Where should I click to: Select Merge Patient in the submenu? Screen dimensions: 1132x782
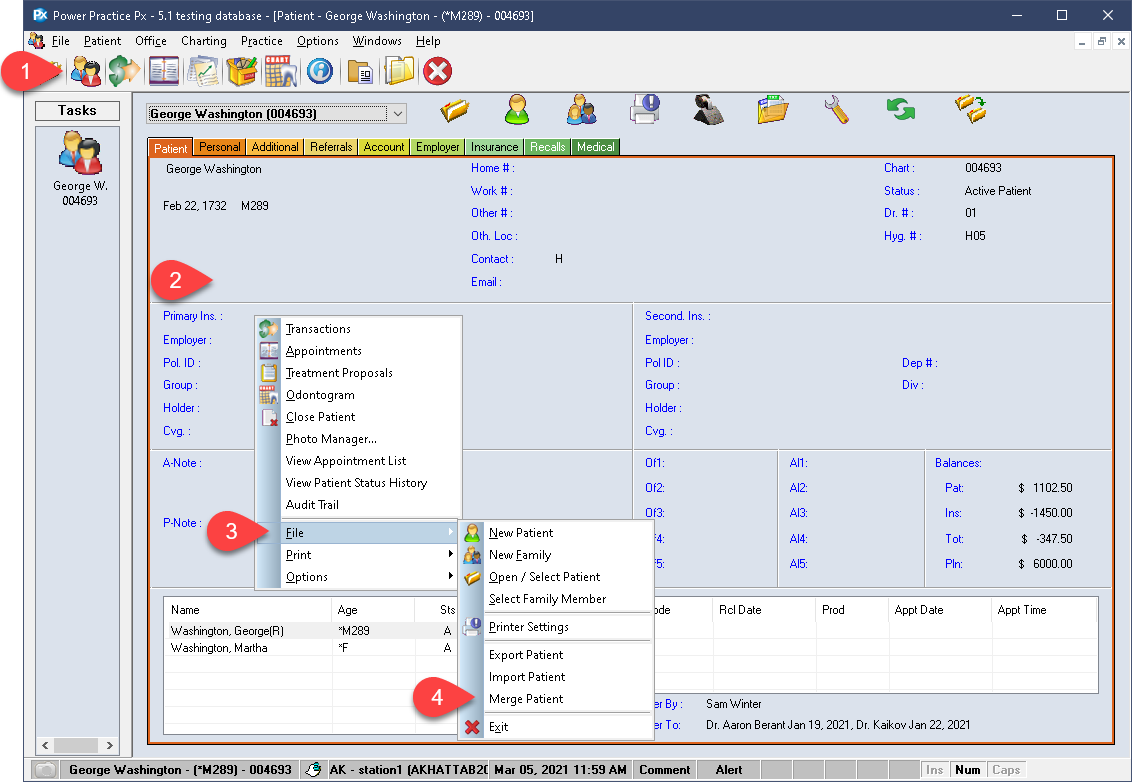556,699
